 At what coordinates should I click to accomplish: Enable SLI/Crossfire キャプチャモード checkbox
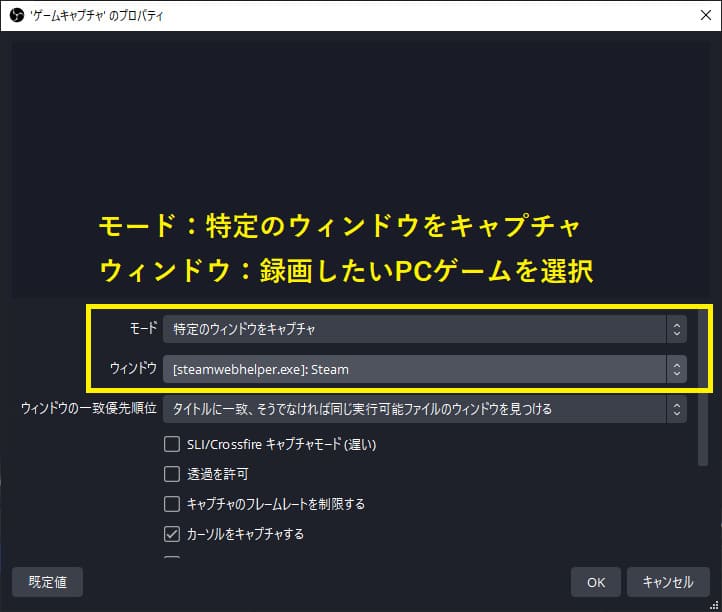click(x=172, y=444)
